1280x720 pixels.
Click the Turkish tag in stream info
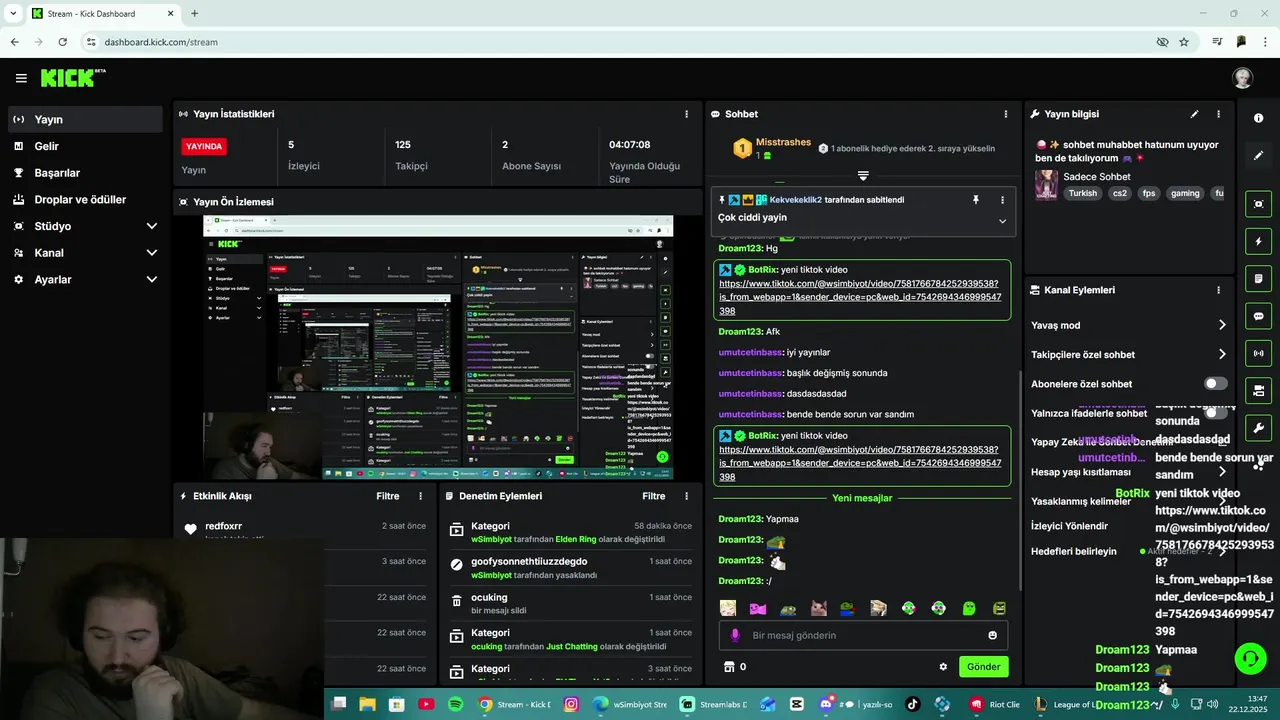[x=1082, y=193]
